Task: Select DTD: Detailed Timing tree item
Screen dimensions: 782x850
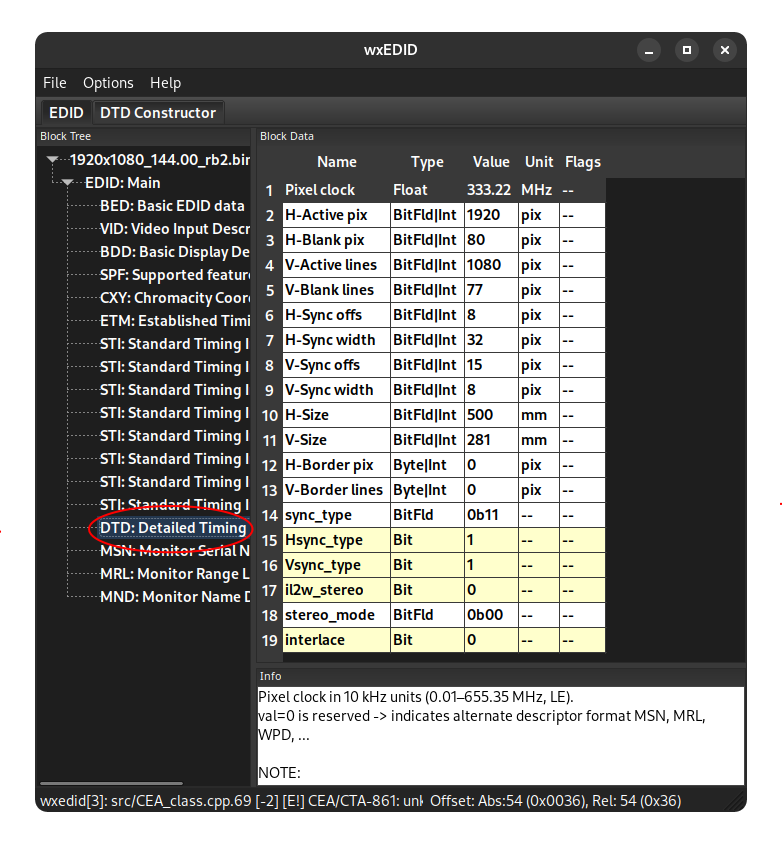Action: click(173, 528)
